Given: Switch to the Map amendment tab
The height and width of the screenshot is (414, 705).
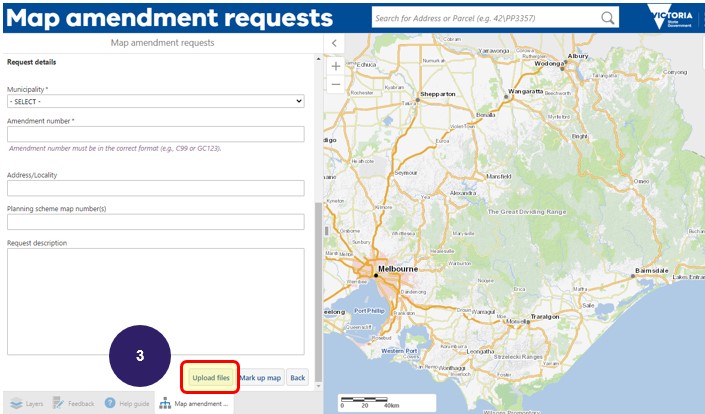Looking at the screenshot, I should [195, 404].
